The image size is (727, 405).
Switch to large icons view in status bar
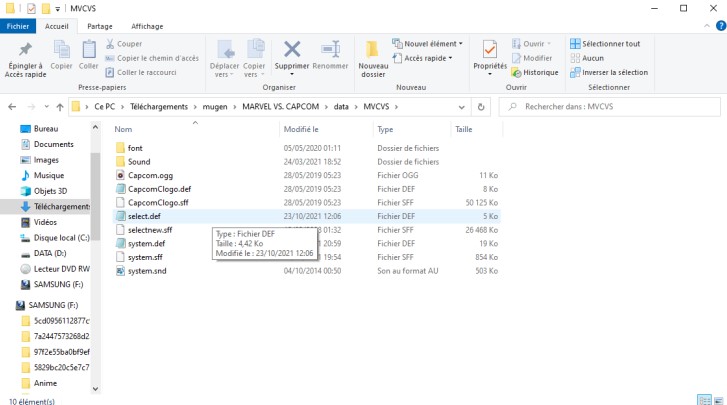tap(719, 400)
